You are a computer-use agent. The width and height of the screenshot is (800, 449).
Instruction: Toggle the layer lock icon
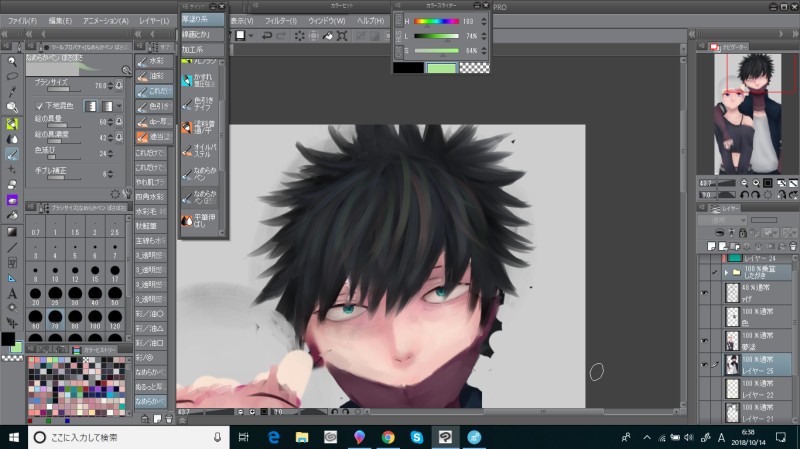(x=742, y=233)
